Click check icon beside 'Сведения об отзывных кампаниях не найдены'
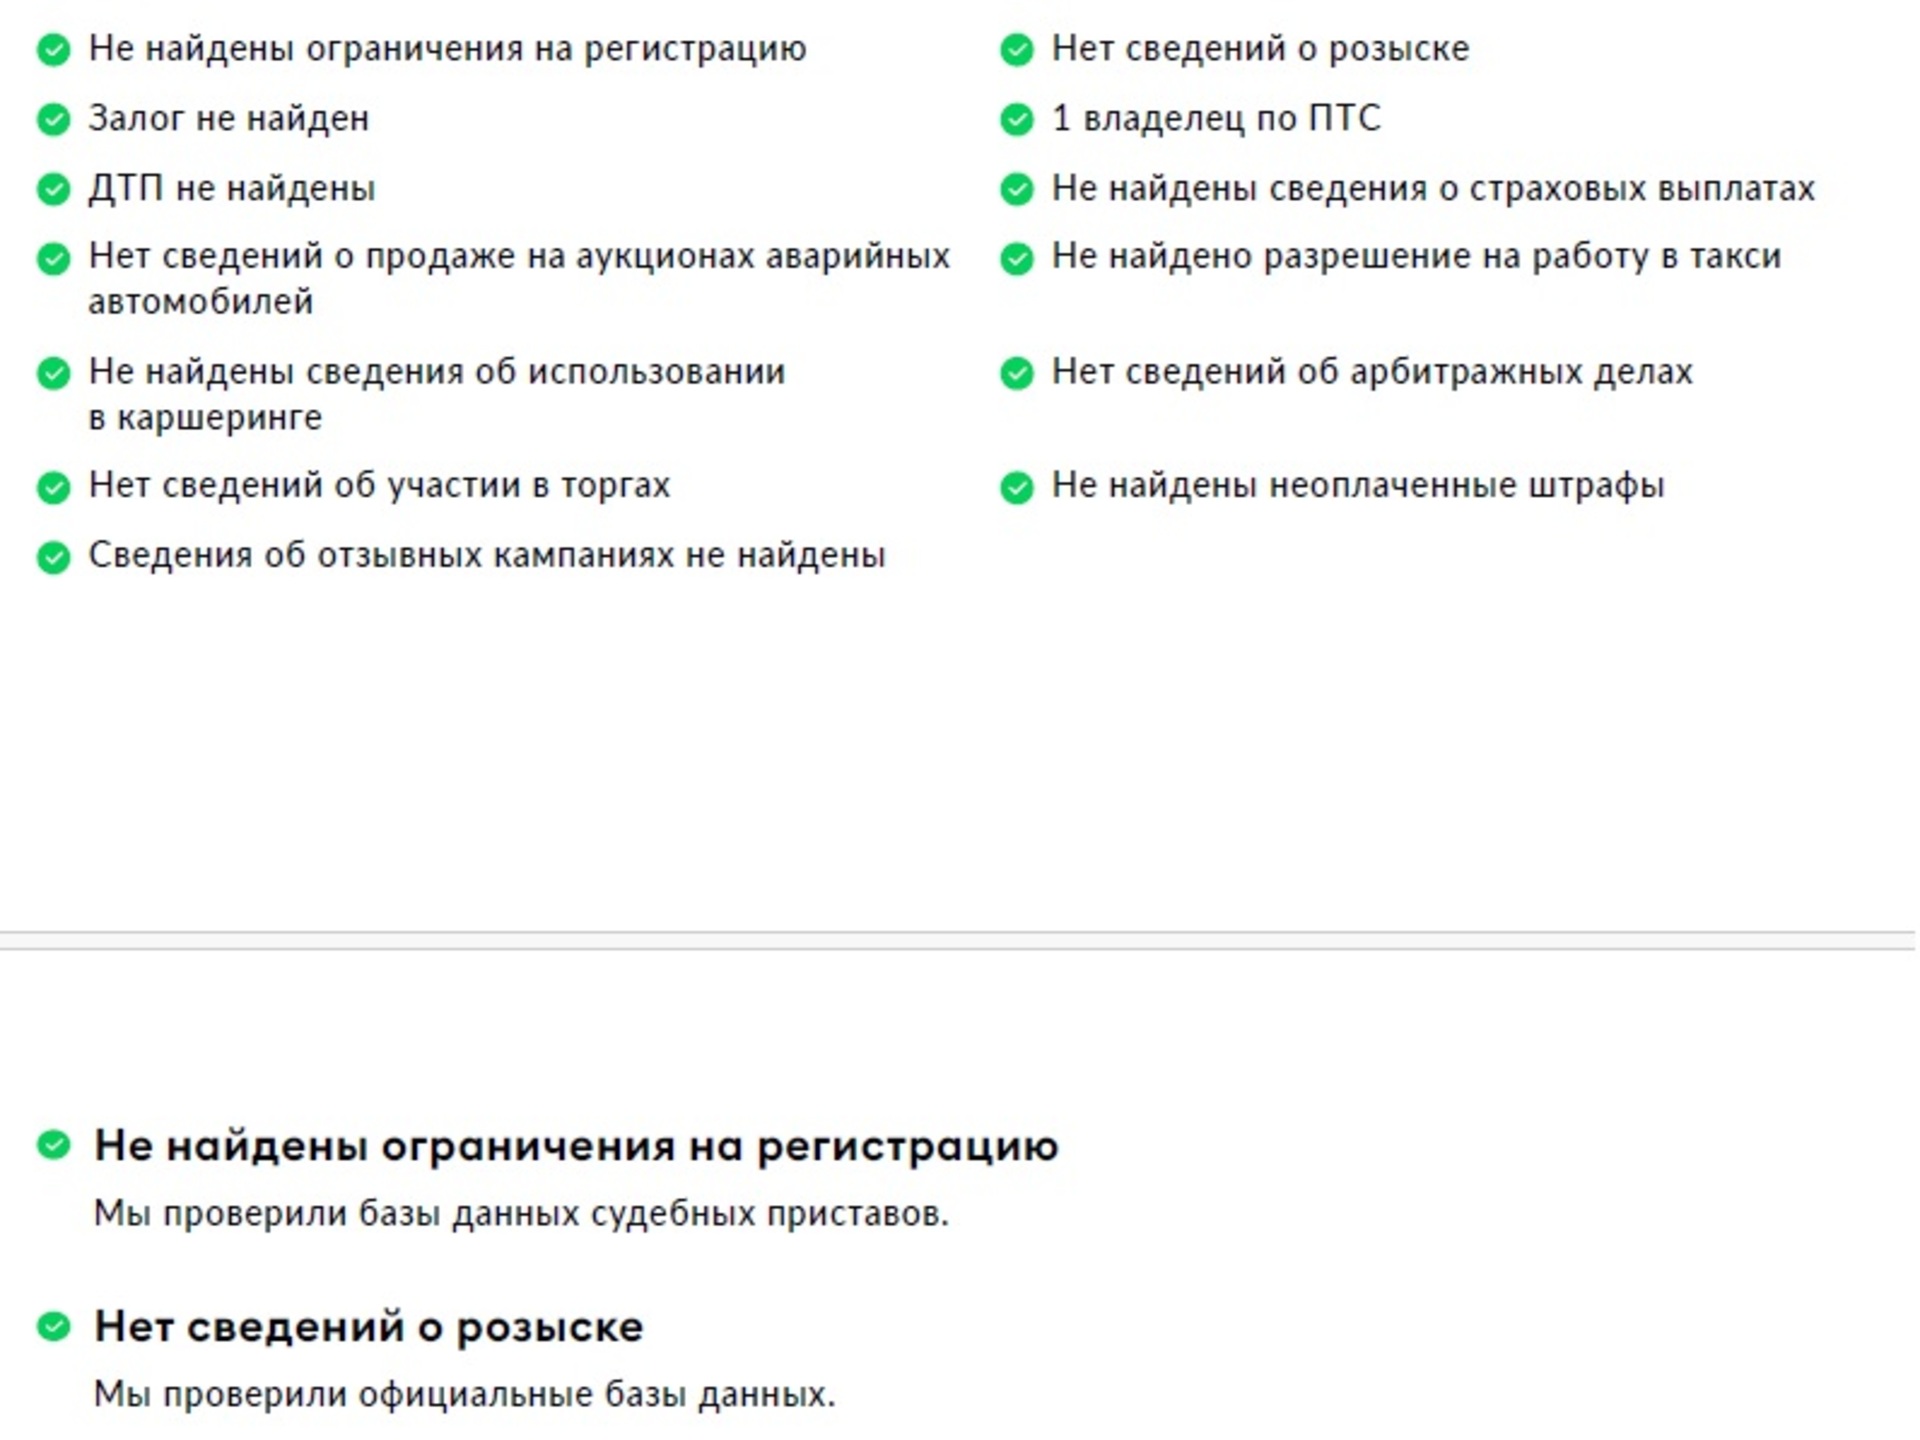The height and width of the screenshot is (1440, 1920). click(54, 558)
